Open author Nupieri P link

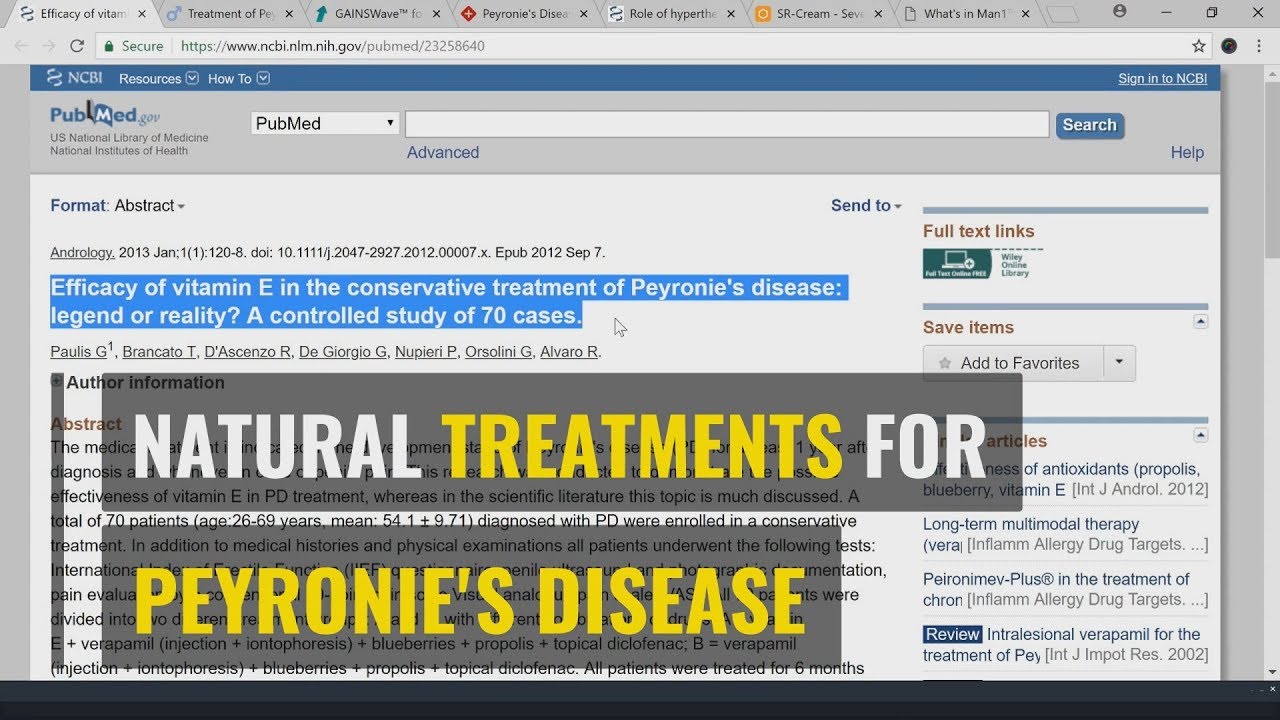pyautogui.click(x=425, y=352)
